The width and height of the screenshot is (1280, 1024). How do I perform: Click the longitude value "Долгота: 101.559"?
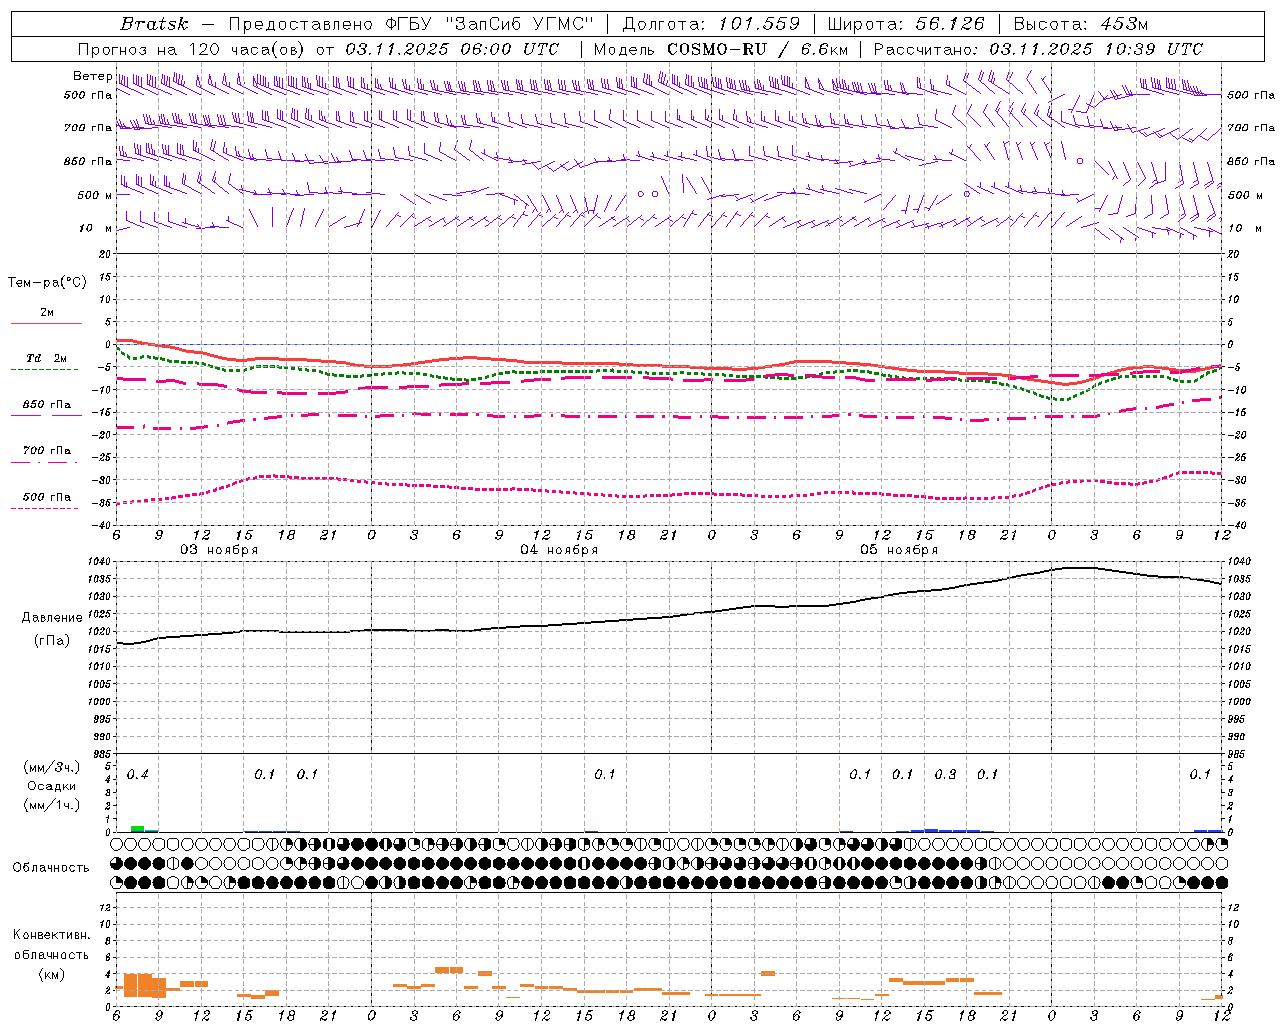point(711,24)
